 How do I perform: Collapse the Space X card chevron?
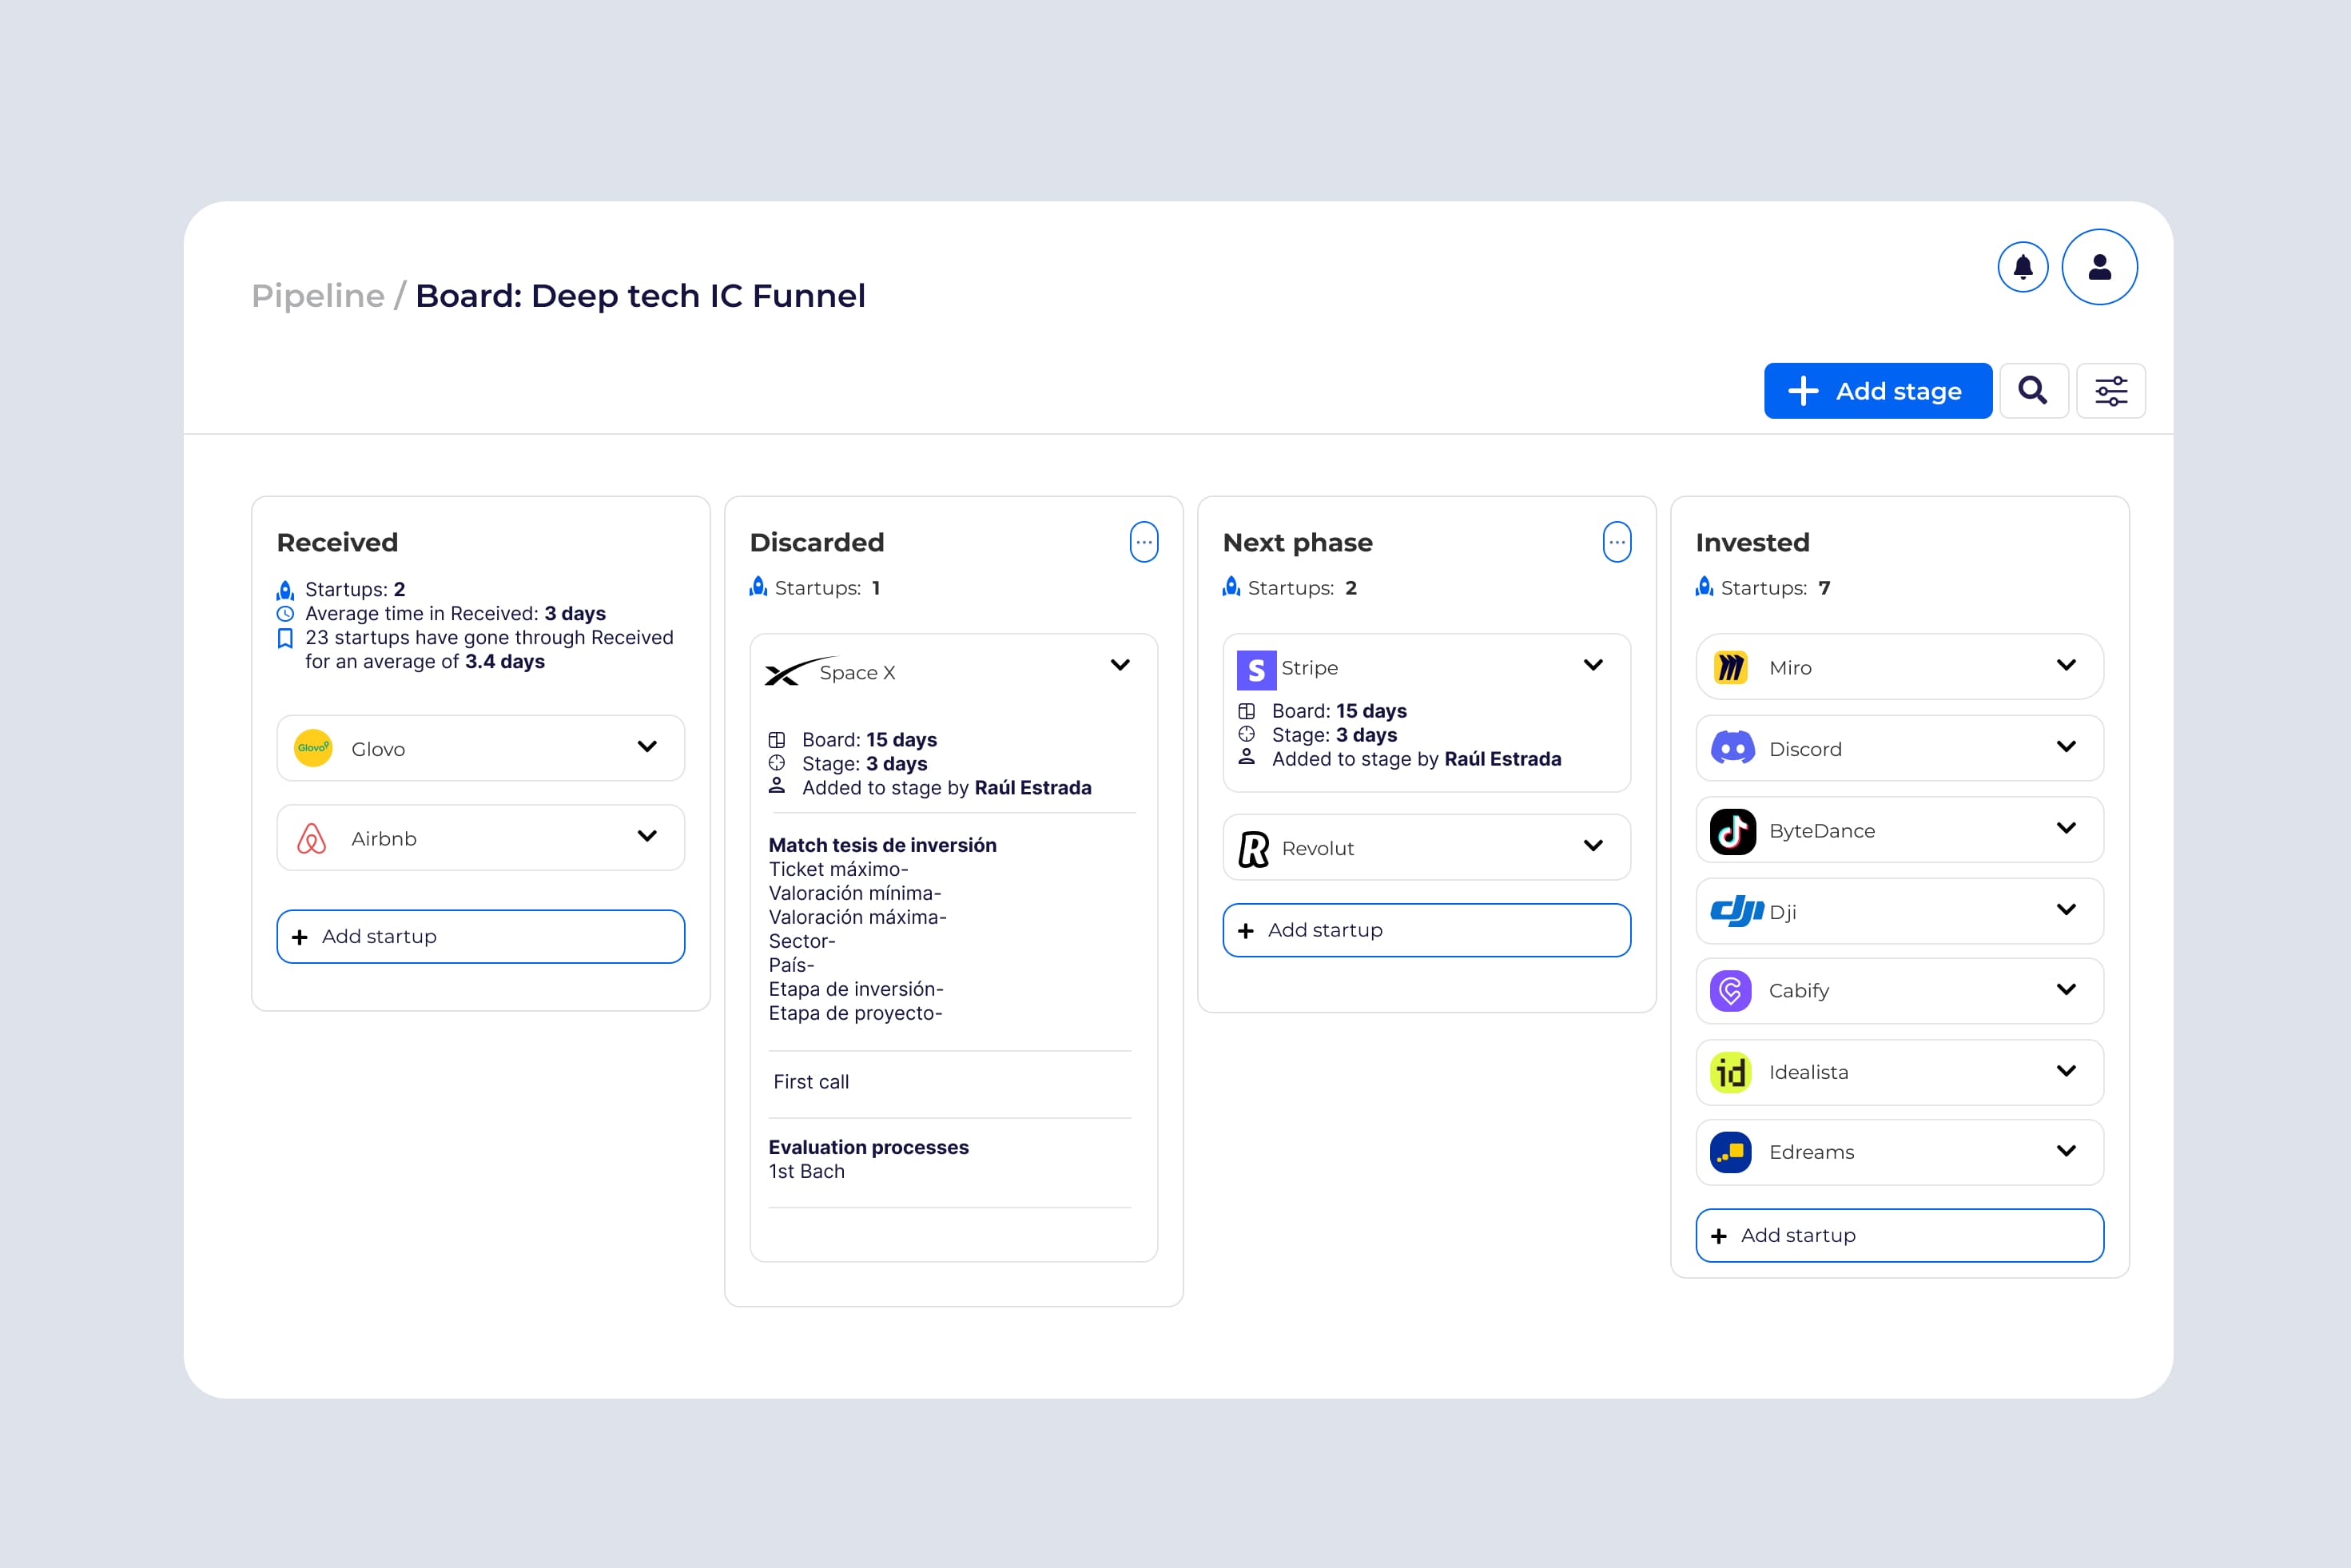pos(1120,665)
